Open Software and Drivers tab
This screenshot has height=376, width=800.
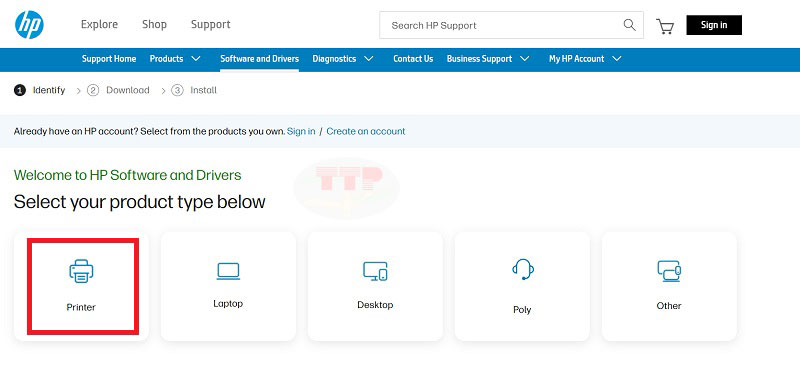(x=260, y=59)
